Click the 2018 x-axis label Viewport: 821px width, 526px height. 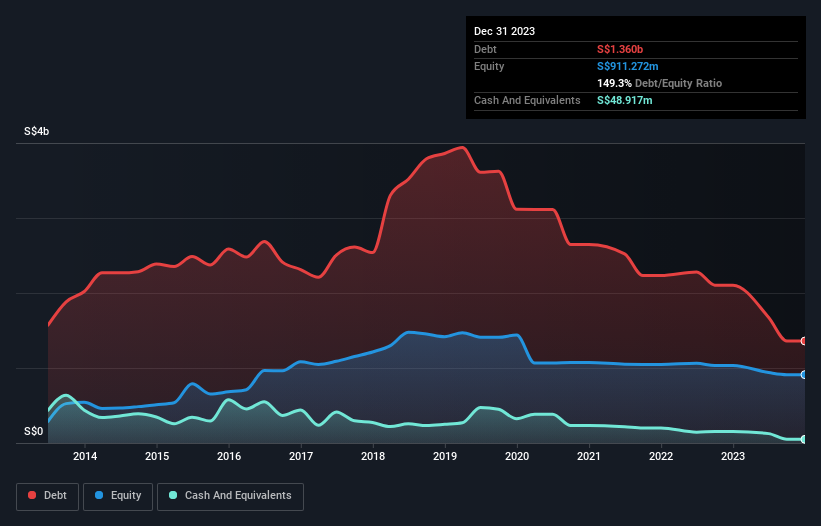click(x=373, y=456)
